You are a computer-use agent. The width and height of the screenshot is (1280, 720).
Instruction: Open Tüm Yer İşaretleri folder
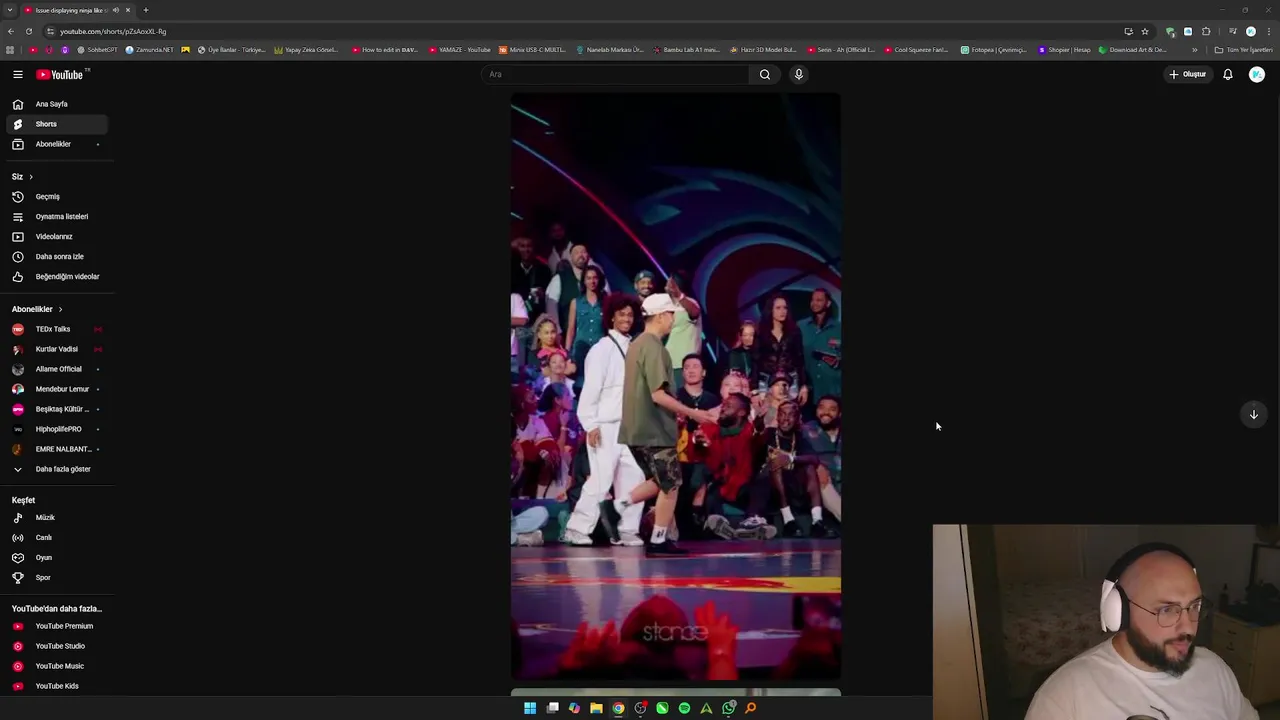[1244, 50]
